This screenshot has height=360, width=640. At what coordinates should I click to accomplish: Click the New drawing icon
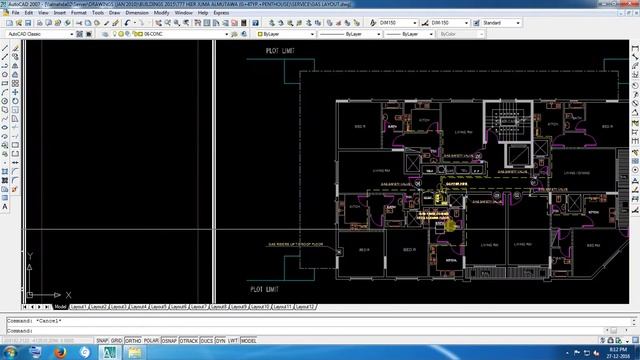9,23
